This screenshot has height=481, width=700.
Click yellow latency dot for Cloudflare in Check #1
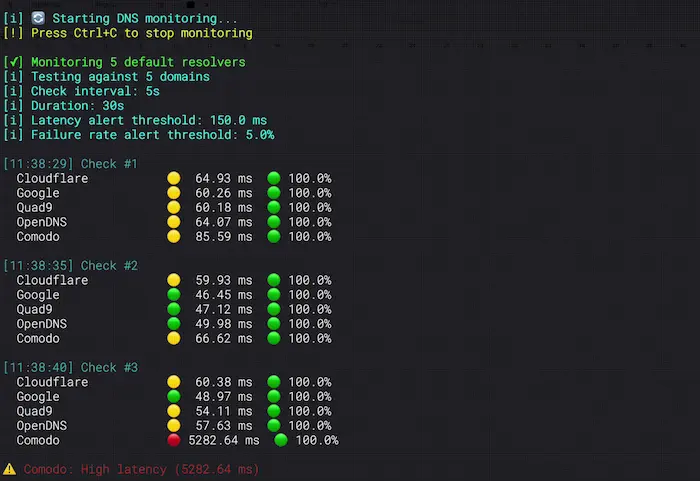click(x=174, y=178)
